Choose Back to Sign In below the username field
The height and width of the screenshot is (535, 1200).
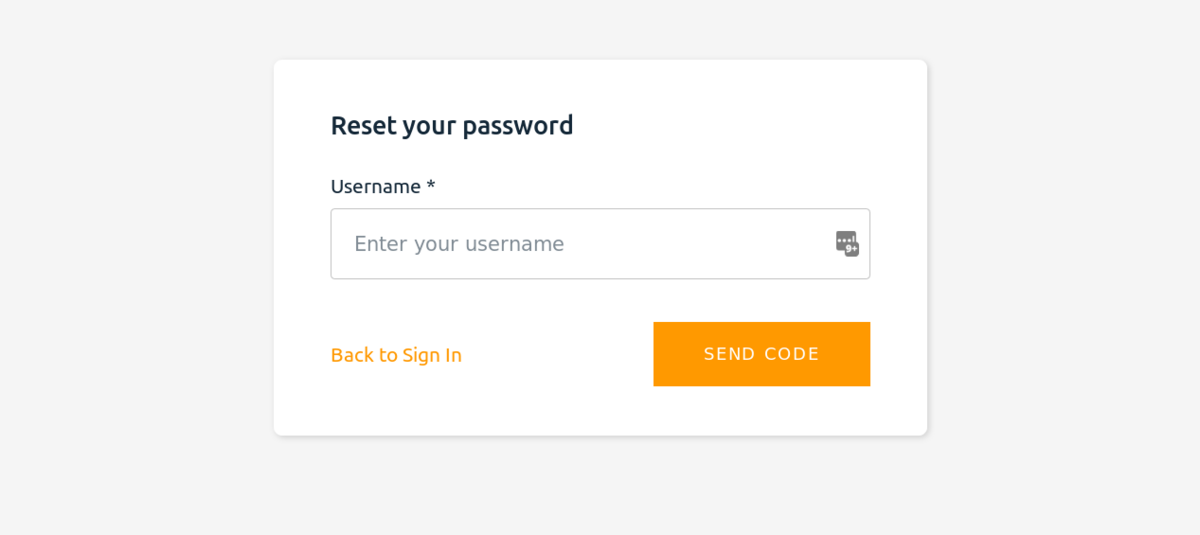tap(396, 355)
